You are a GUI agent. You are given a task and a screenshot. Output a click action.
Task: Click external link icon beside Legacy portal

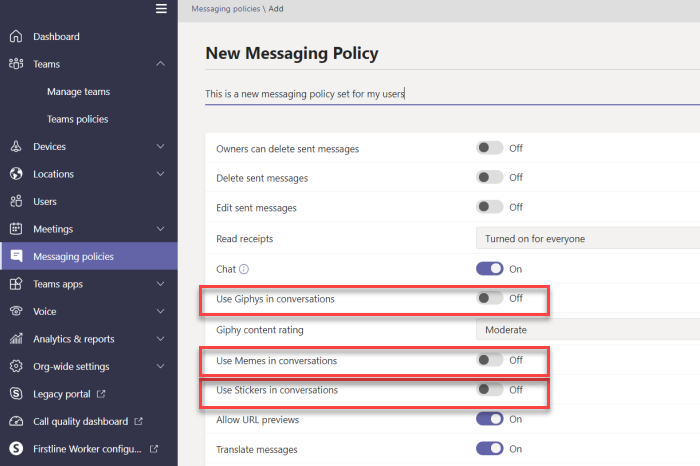pos(101,394)
